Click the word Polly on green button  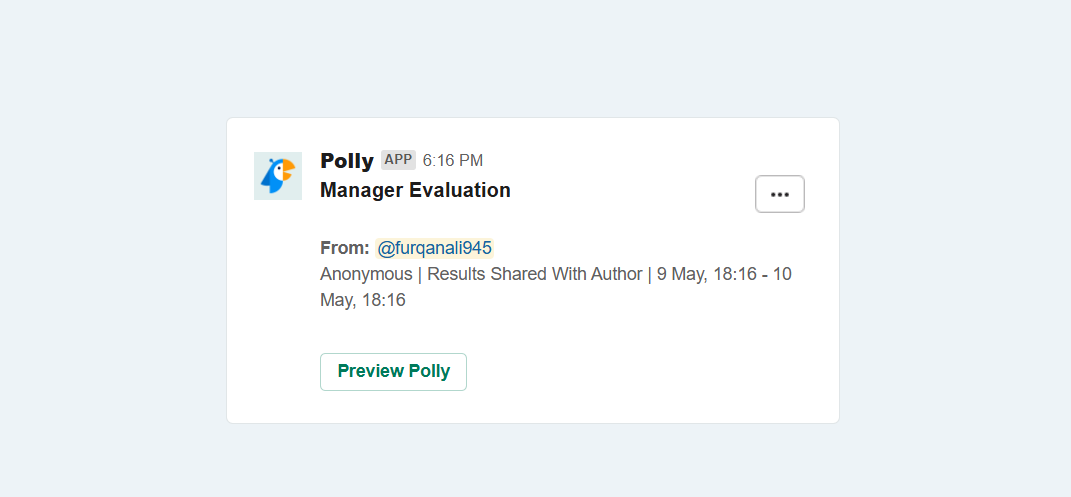coord(429,371)
